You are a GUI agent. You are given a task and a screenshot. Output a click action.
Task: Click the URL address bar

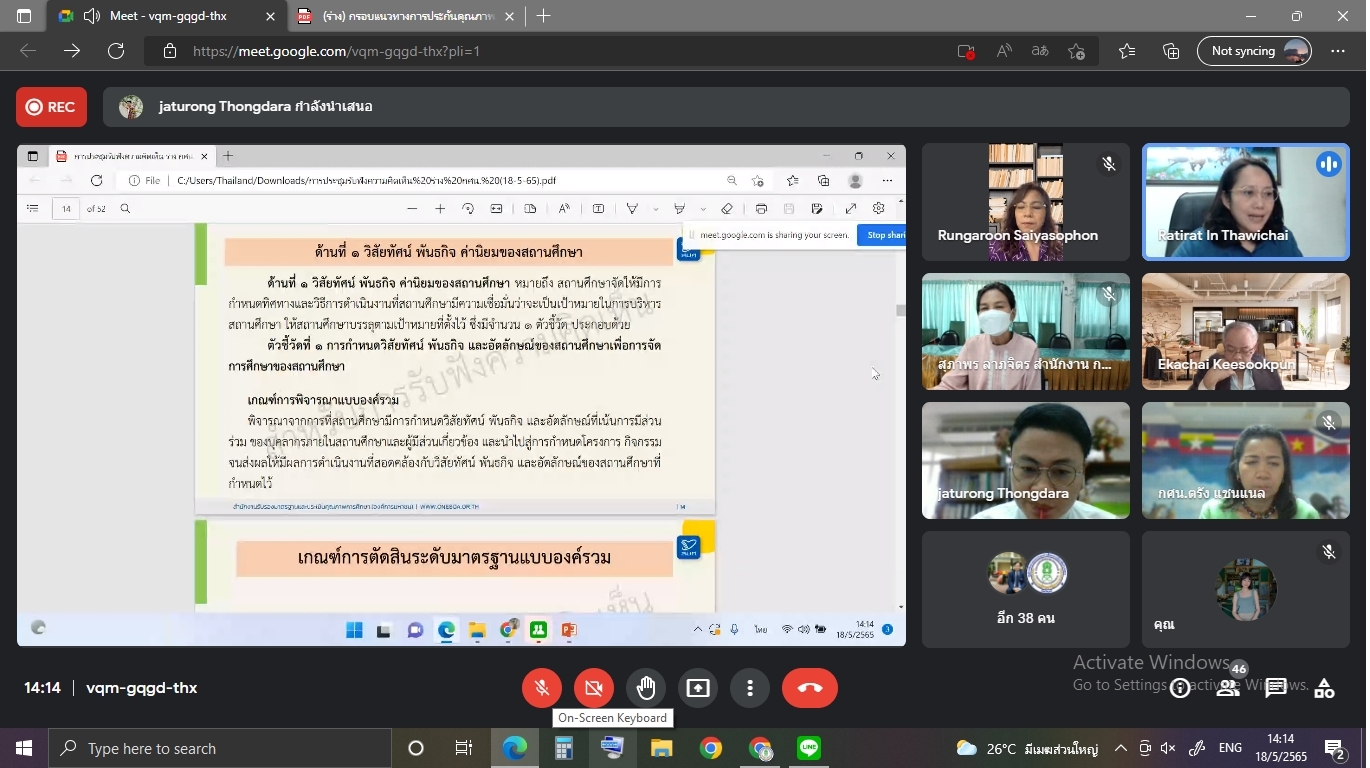click(x=560, y=51)
